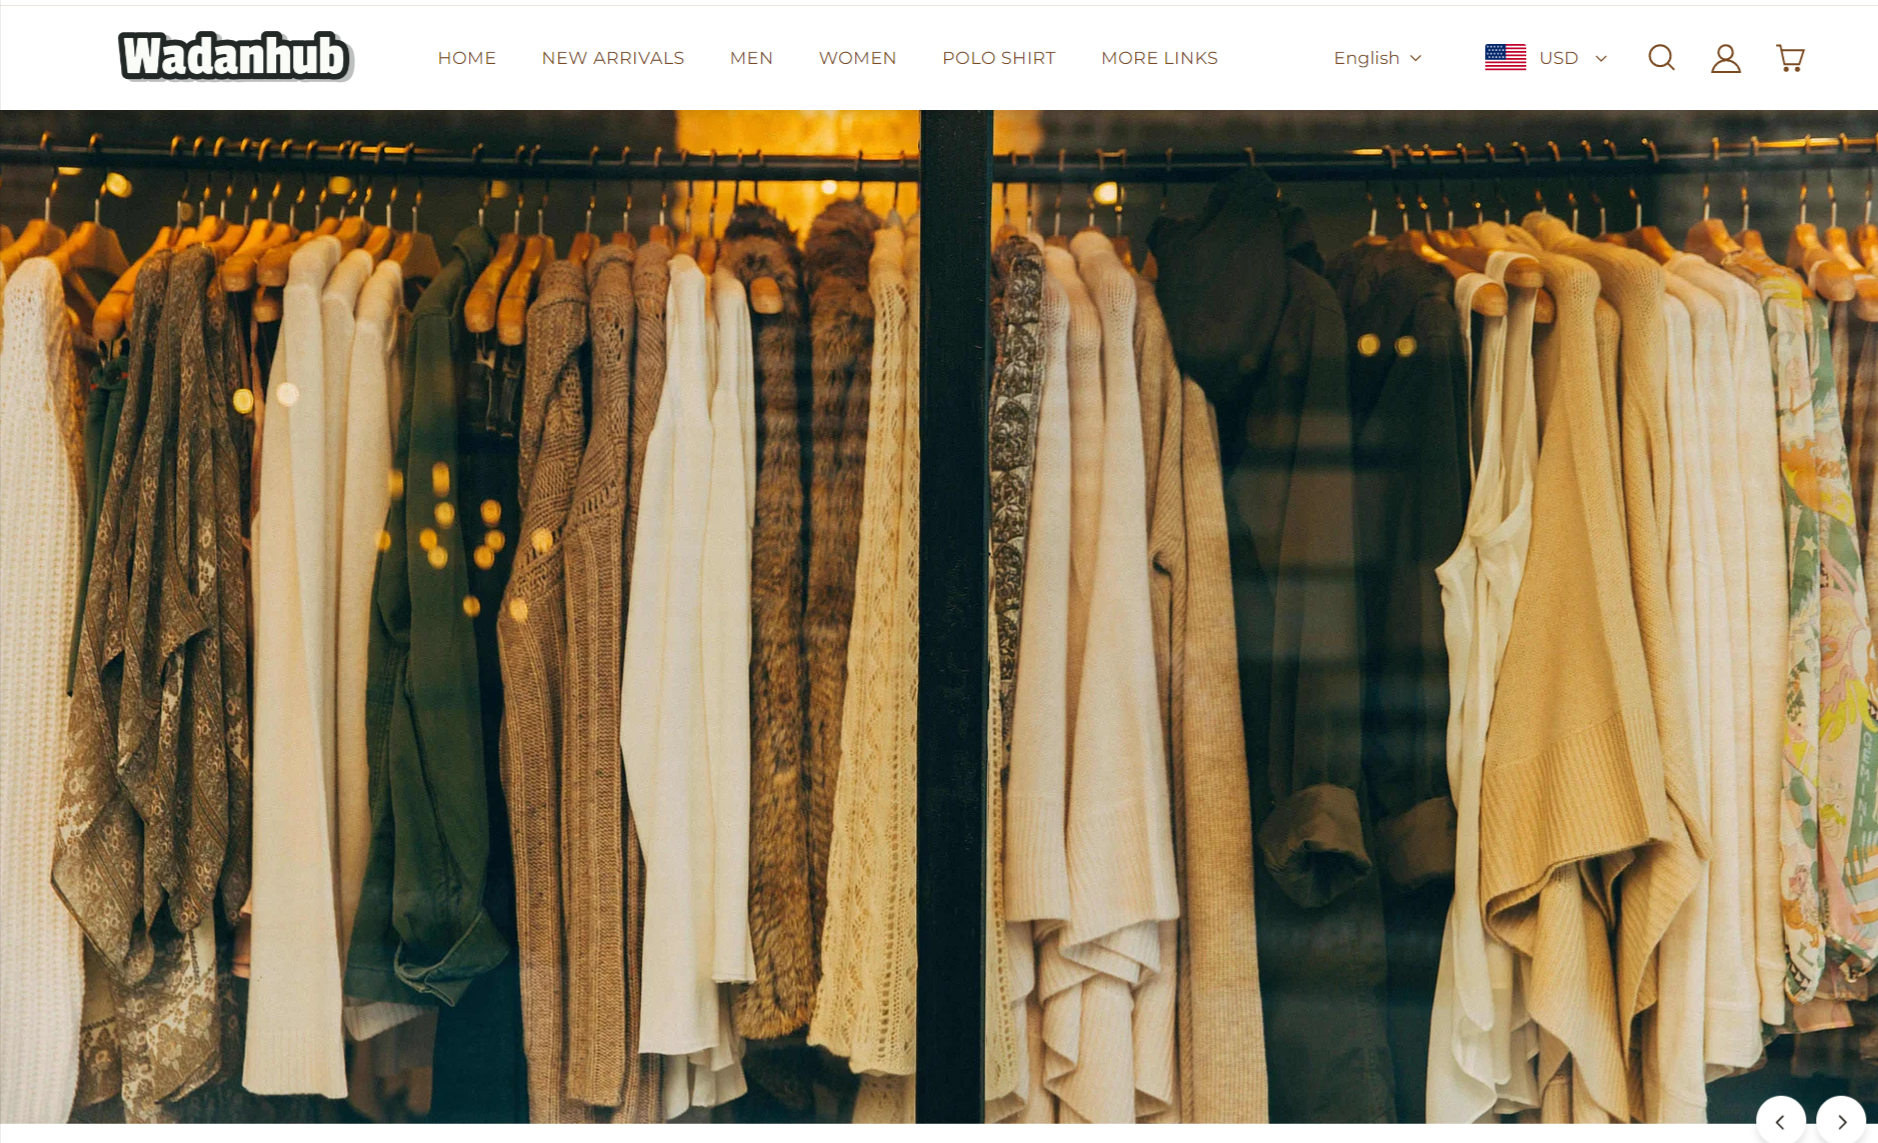This screenshot has height=1143, width=1878.
Task: Expand the English language dropdown
Action: (1377, 58)
